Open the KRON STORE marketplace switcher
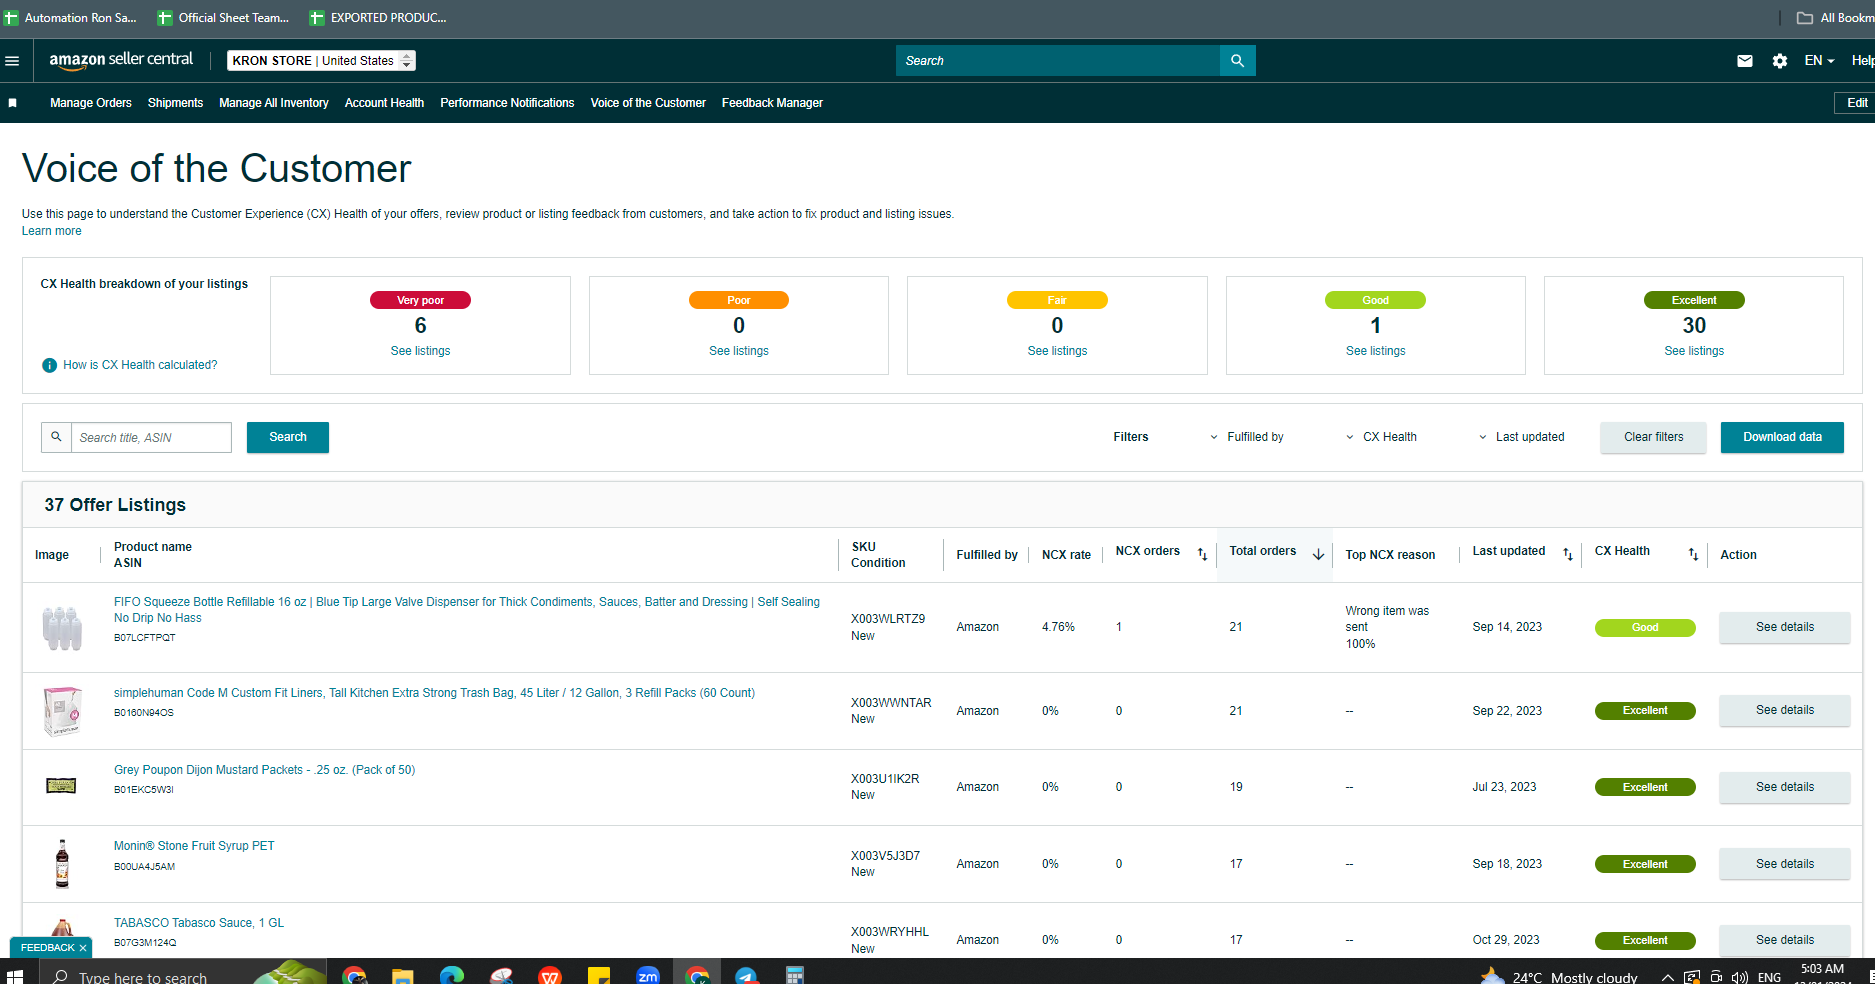1875x984 pixels. (x=321, y=61)
